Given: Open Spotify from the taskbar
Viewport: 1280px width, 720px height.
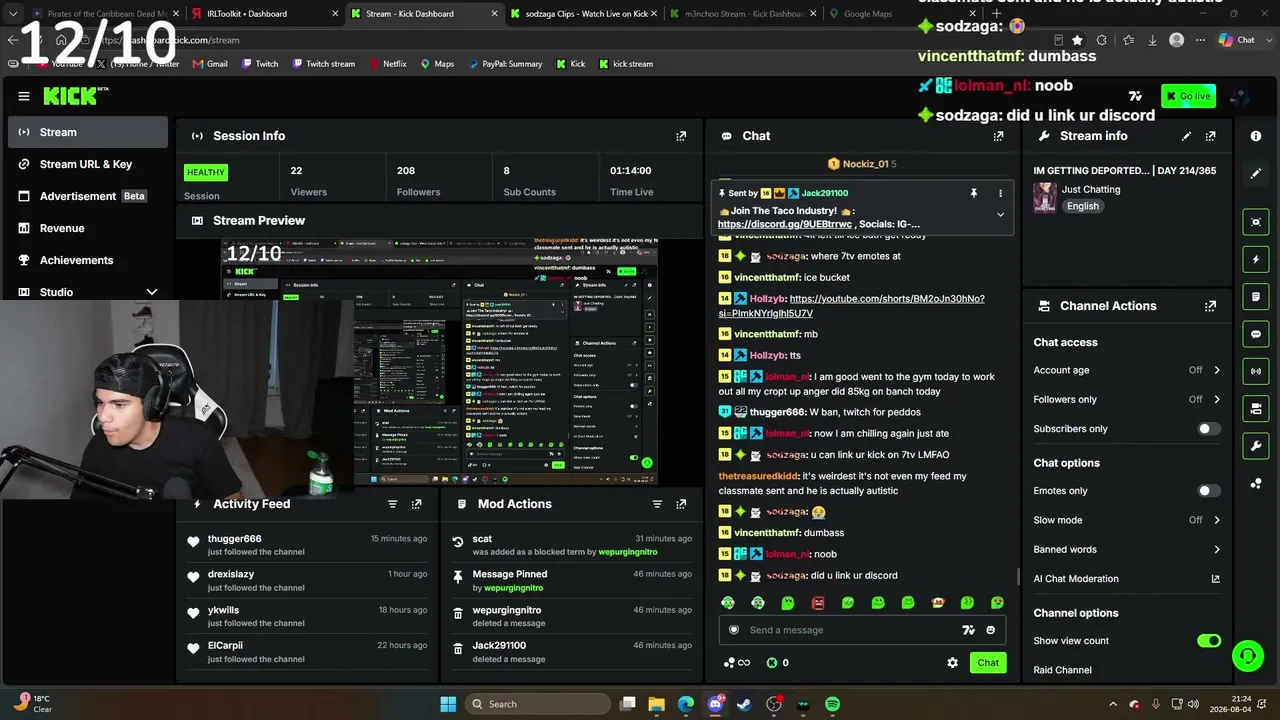Looking at the screenshot, I should click(832, 704).
